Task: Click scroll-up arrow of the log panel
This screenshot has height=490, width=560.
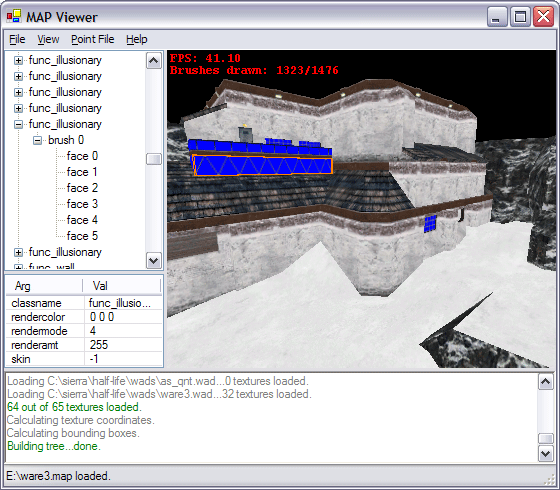Action: tap(546, 382)
